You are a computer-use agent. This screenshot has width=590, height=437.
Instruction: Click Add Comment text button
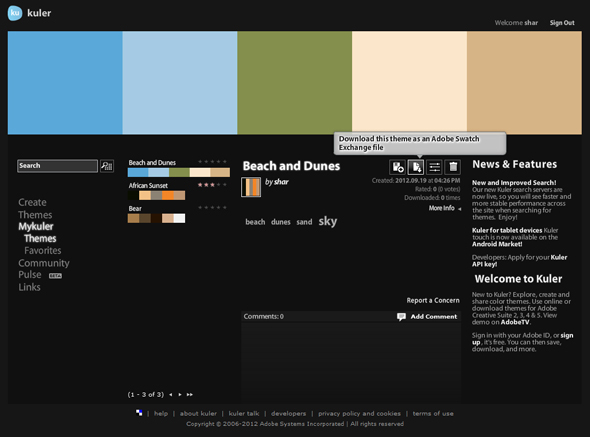click(x=434, y=317)
